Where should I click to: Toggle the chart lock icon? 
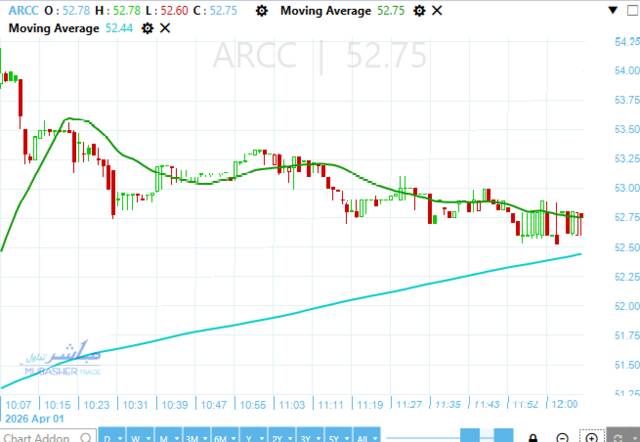coord(533,437)
